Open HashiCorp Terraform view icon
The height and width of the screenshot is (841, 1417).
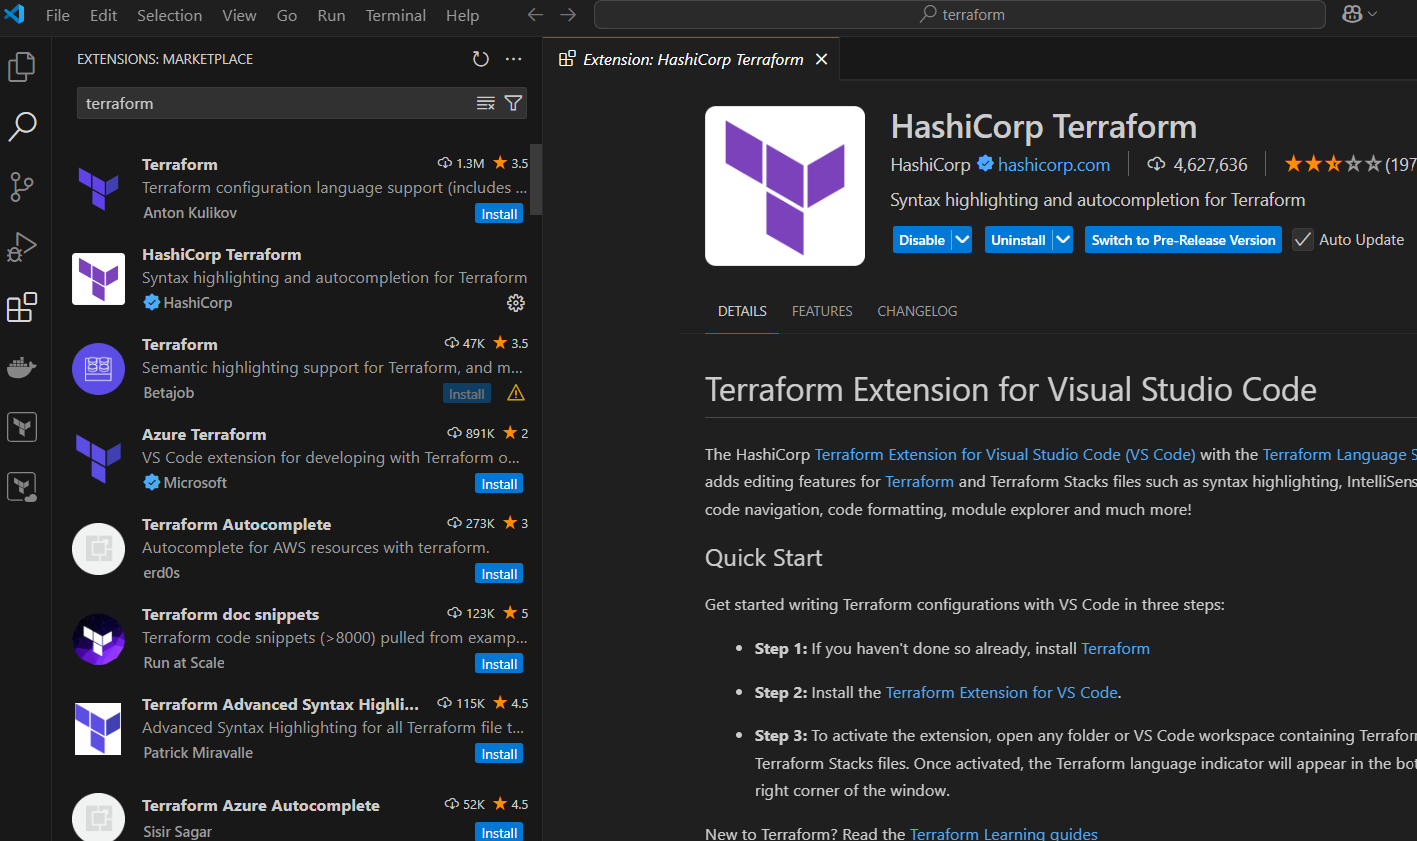[x=22, y=427]
